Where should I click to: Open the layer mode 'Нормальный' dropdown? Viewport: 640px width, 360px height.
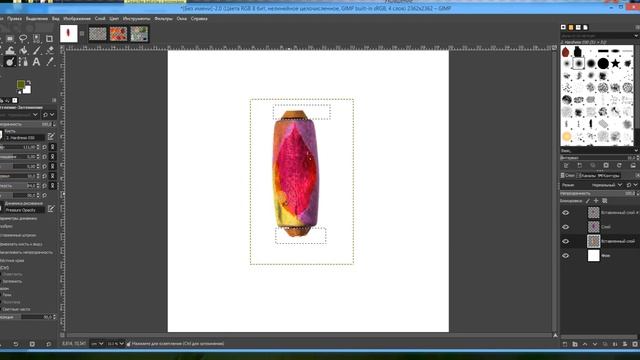(x=607, y=185)
